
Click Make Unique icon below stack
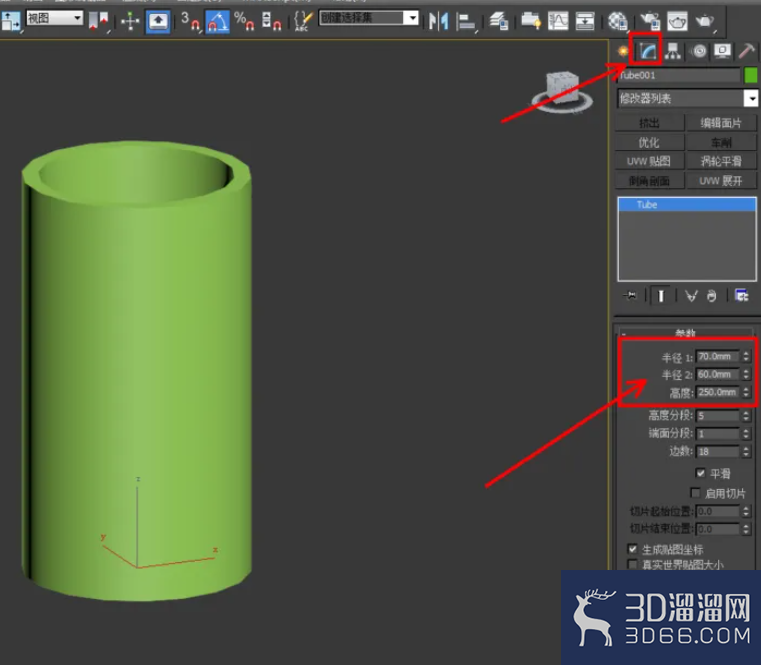[x=691, y=295]
